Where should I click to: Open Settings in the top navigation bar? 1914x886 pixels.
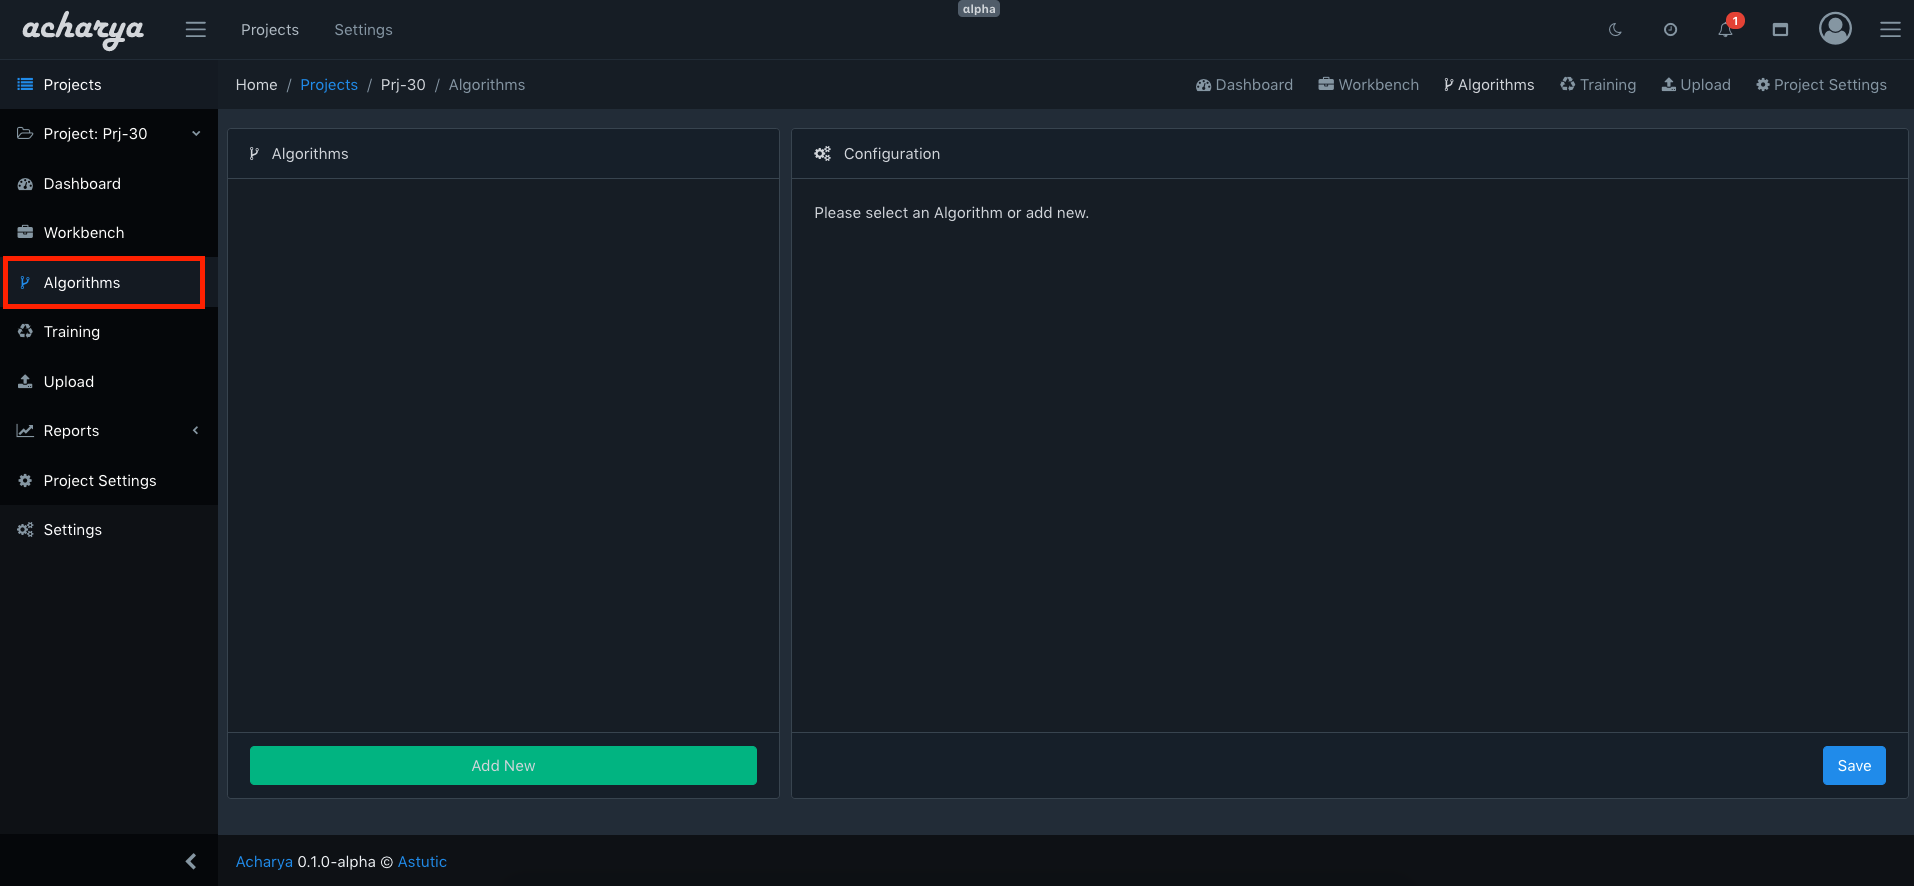pyautogui.click(x=363, y=30)
